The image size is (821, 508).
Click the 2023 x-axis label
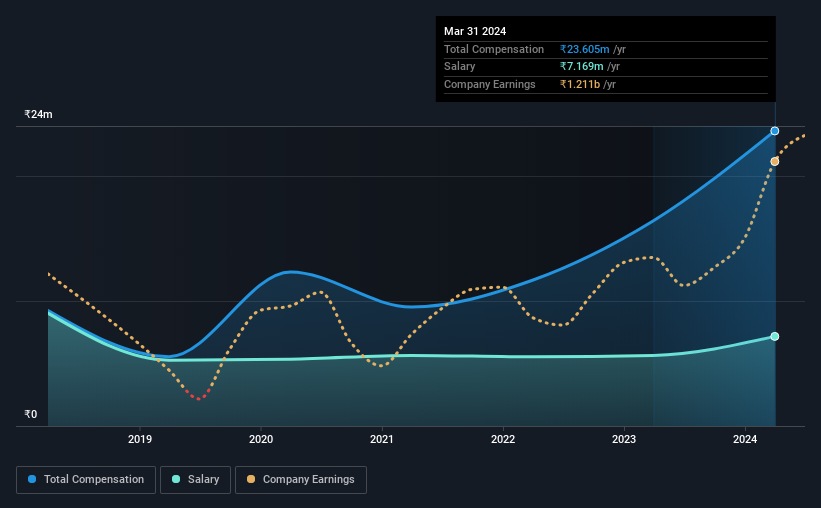tap(624, 439)
